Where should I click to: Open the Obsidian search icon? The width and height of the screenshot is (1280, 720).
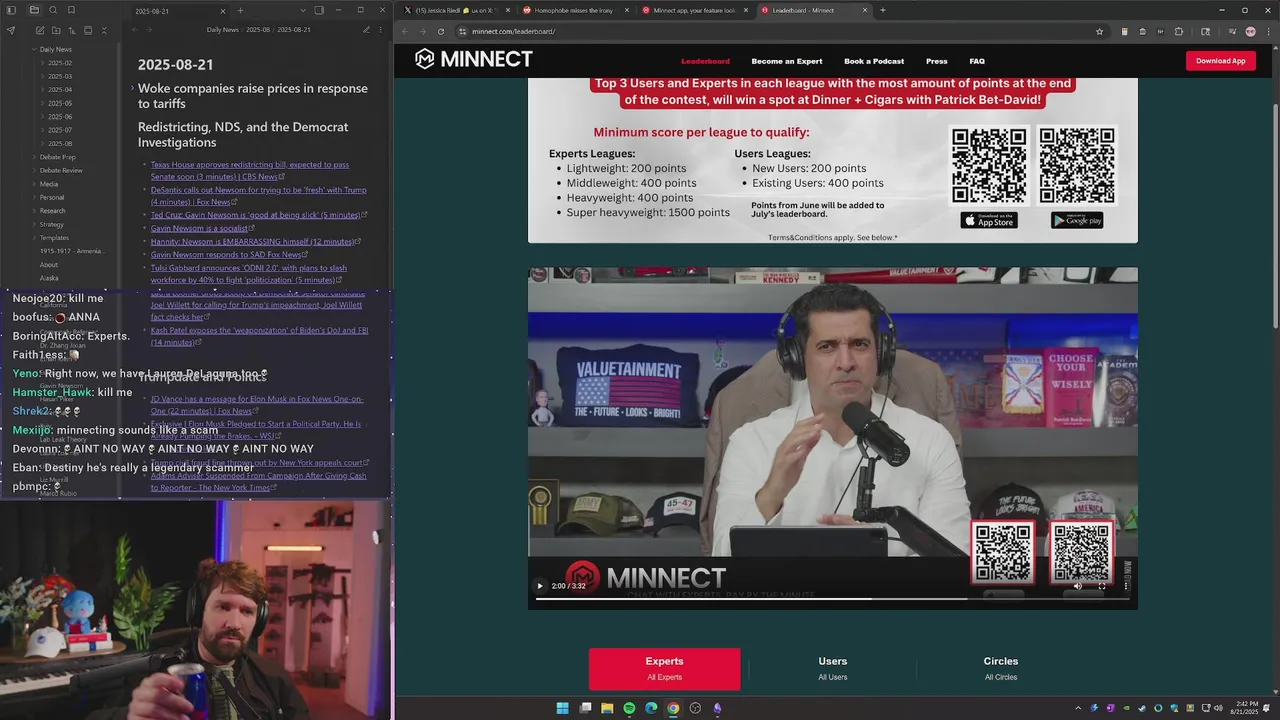pyautogui.click(x=53, y=10)
